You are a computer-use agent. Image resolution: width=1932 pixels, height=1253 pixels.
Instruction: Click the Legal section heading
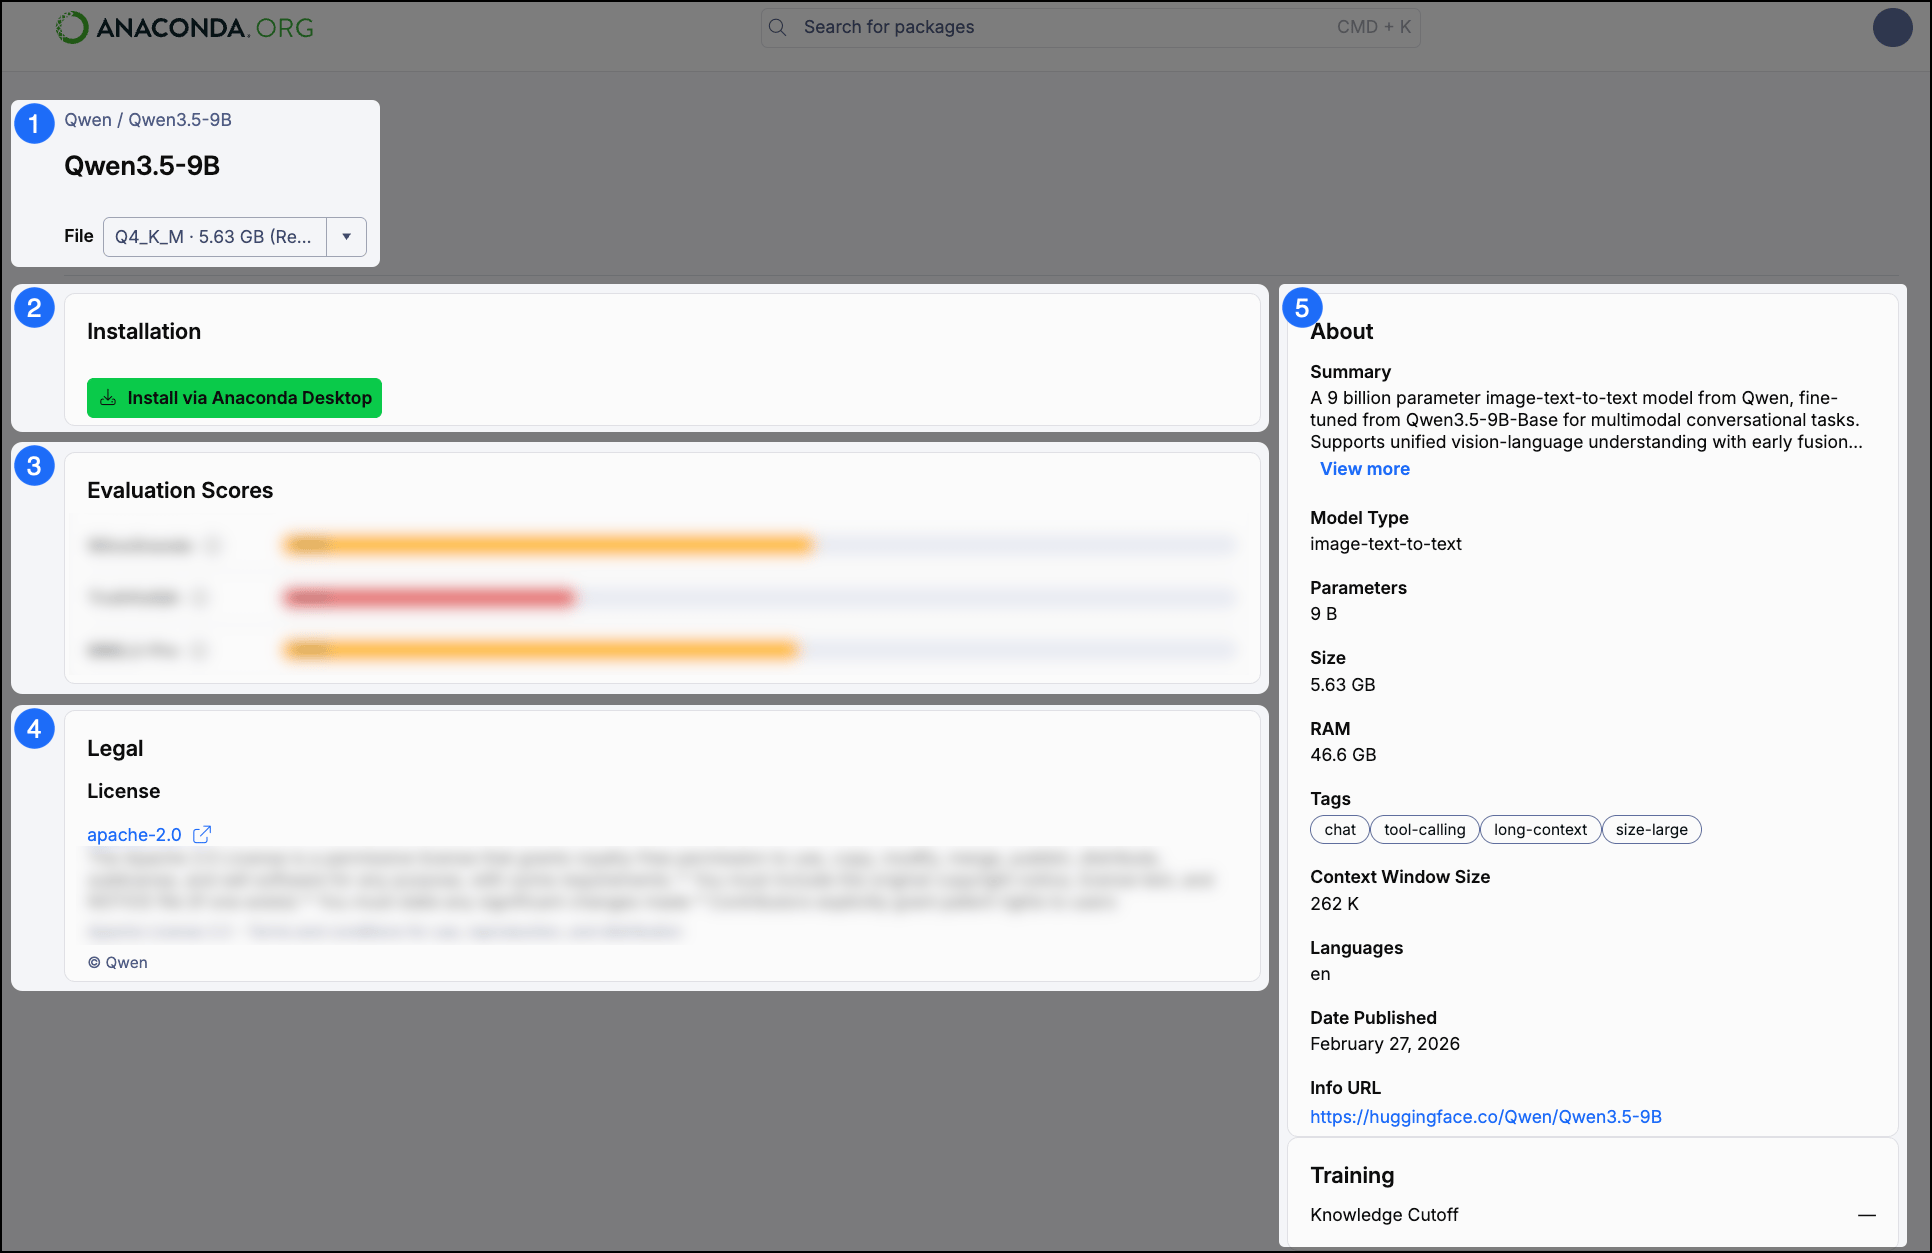(x=115, y=749)
